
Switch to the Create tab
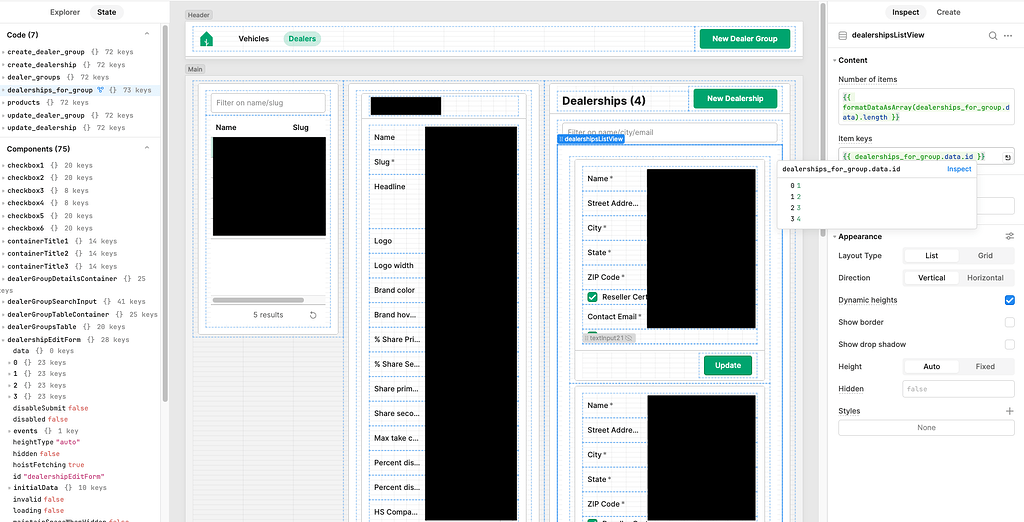[948, 12]
